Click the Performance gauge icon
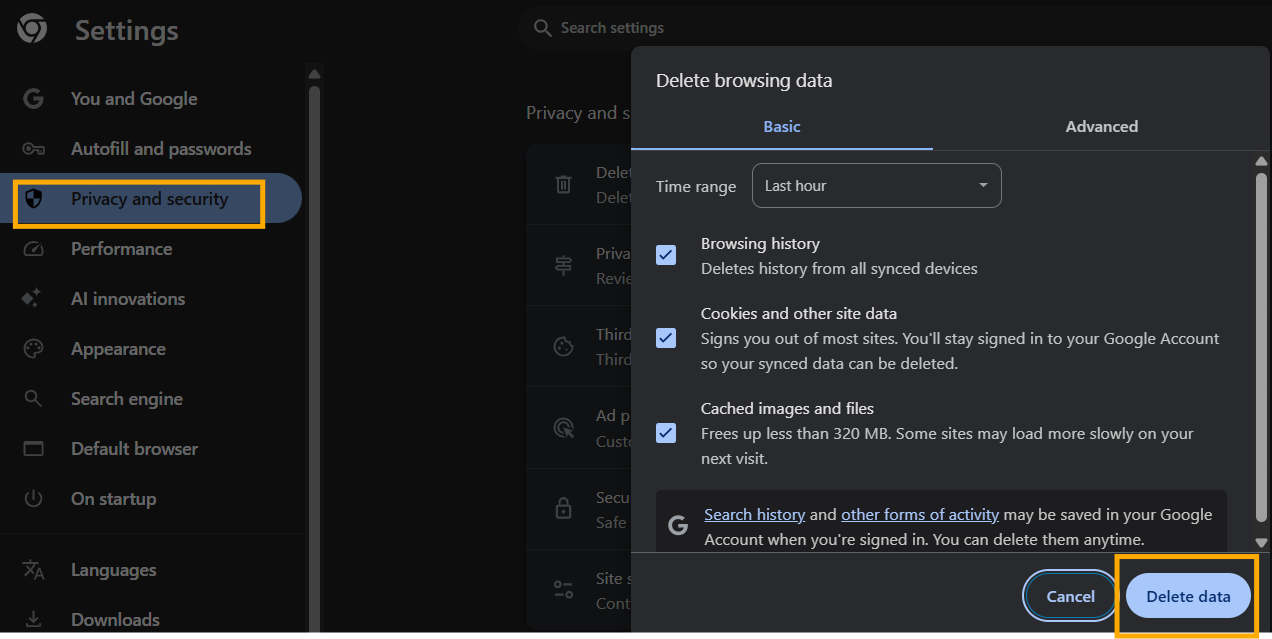1272x639 pixels. click(x=33, y=249)
